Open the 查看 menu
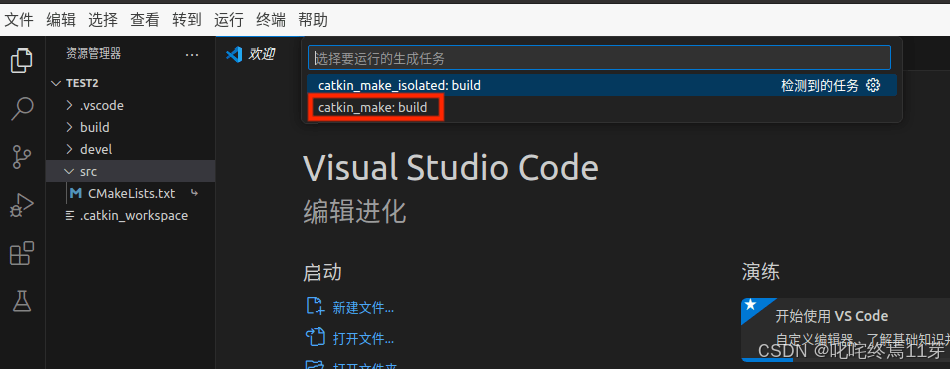950x369 pixels. tap(145, 20)
